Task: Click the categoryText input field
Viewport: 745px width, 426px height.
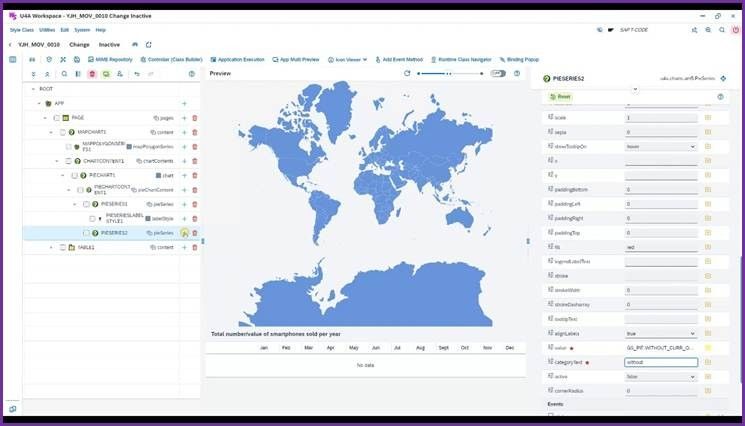Action: pyautogui.click(x=661, y=362)
